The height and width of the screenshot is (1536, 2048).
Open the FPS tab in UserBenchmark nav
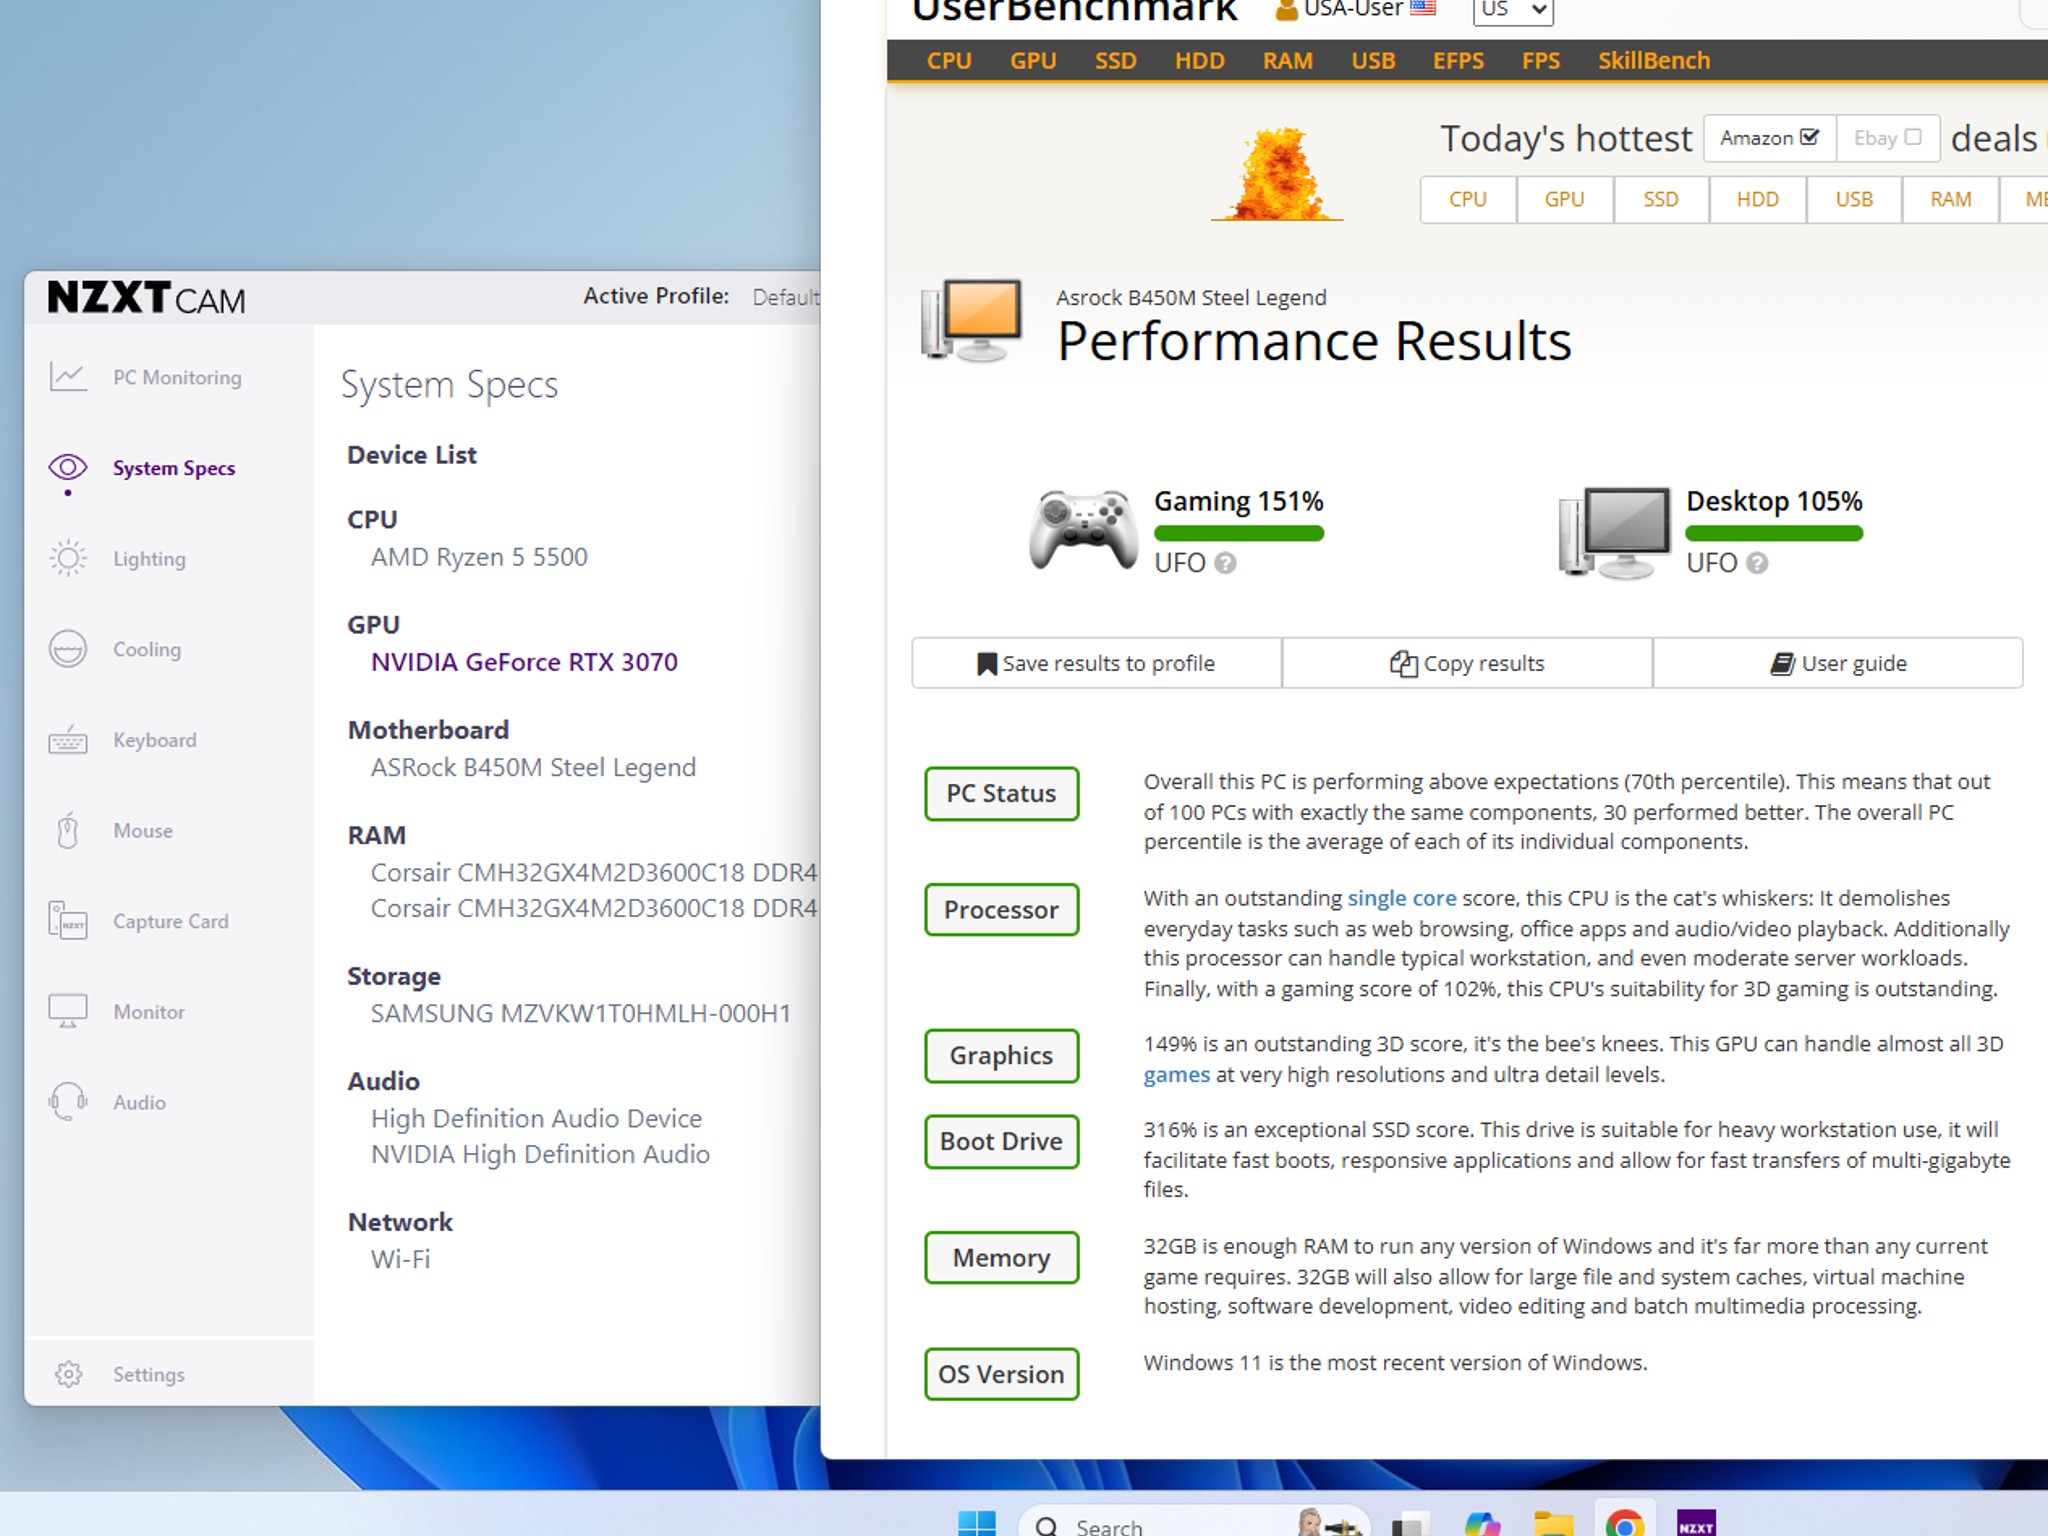tap(1541, 61)
